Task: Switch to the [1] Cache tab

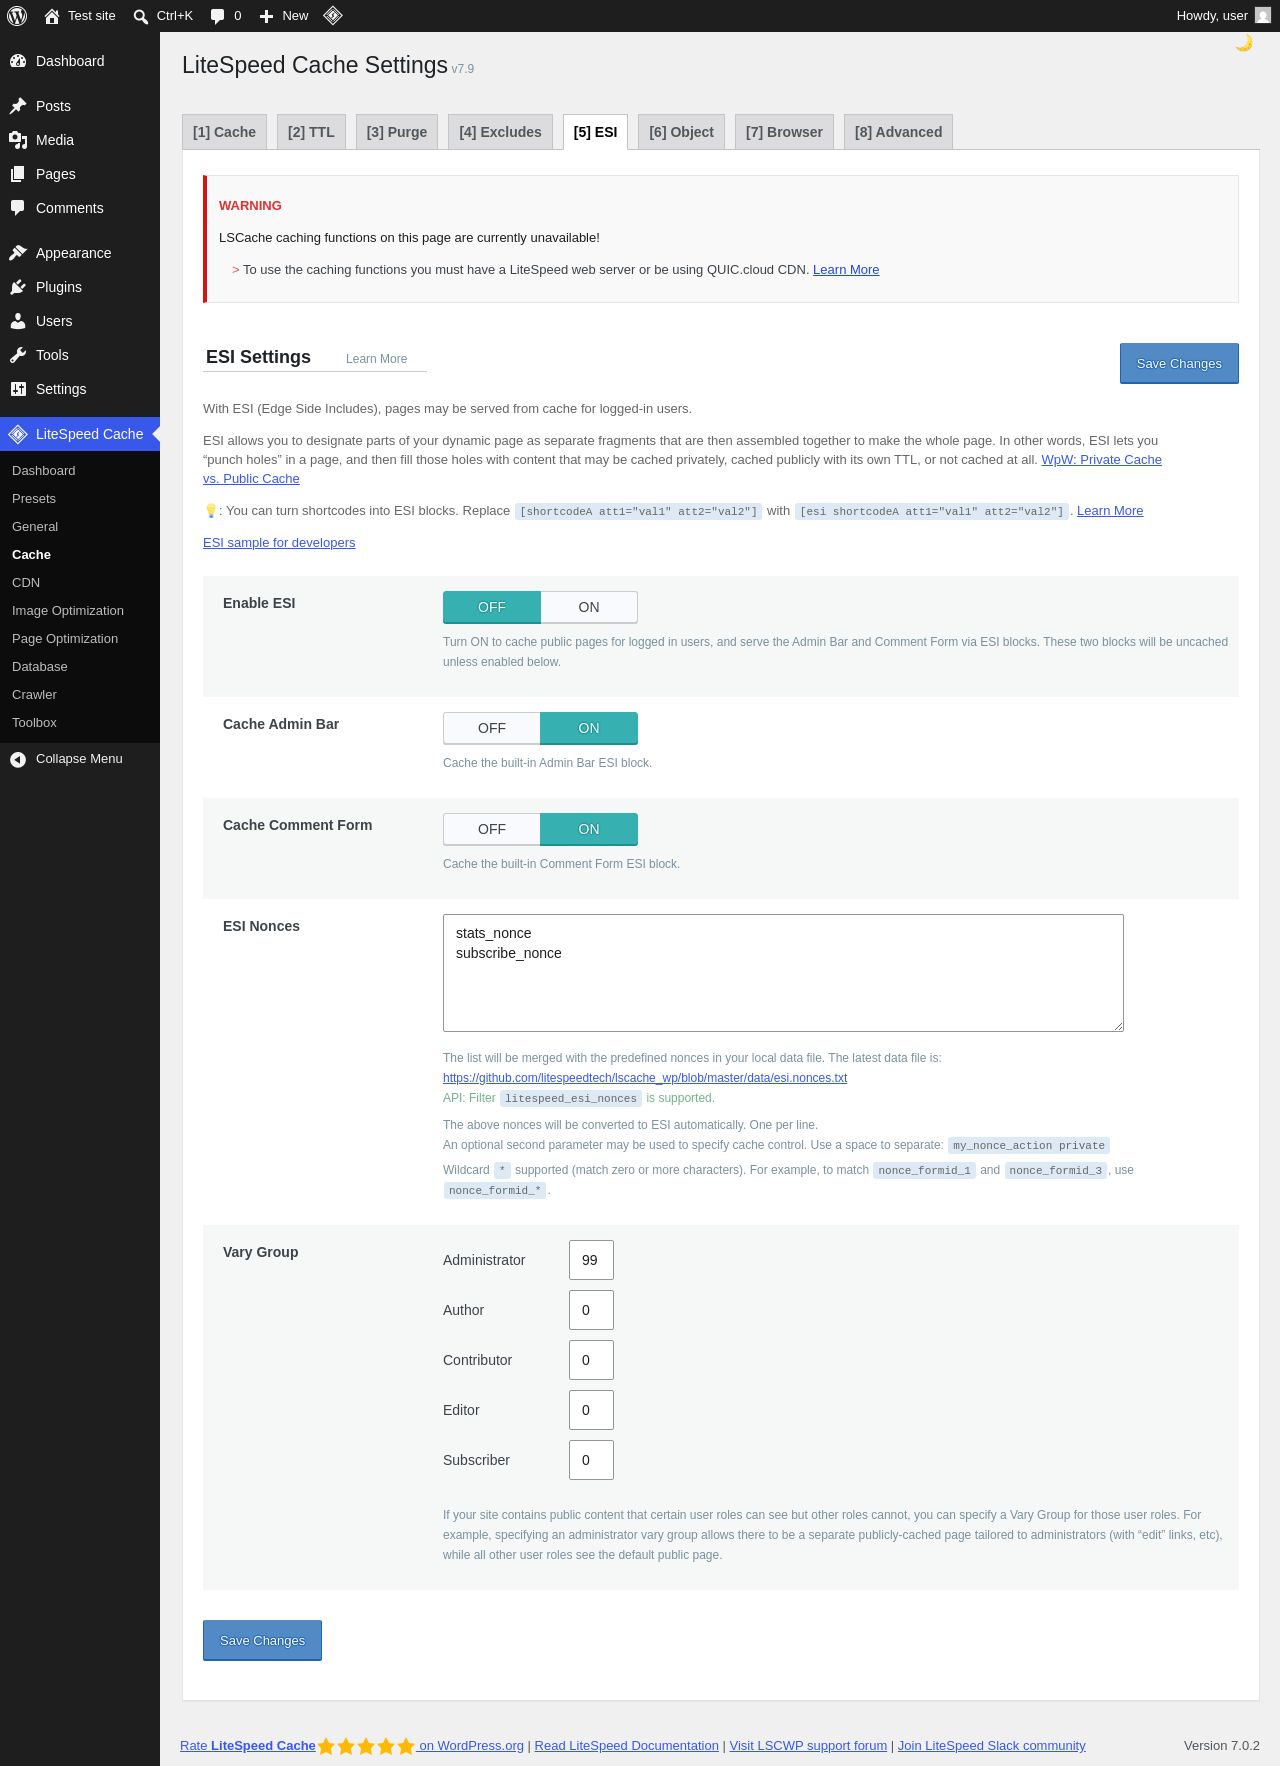Action: tap(224, 132)
